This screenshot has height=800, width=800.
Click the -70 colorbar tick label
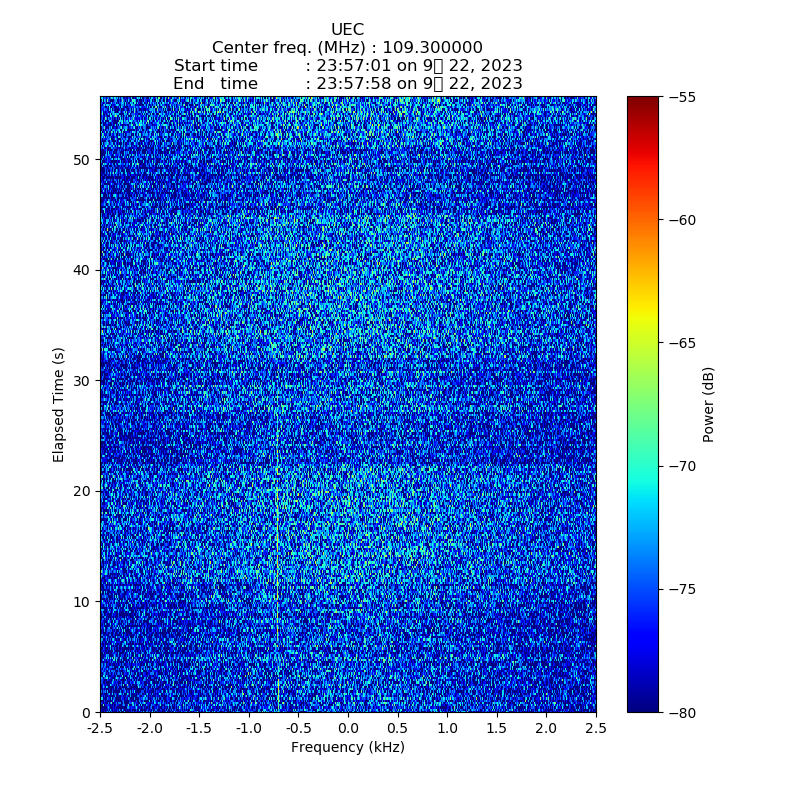click(685, 466)
